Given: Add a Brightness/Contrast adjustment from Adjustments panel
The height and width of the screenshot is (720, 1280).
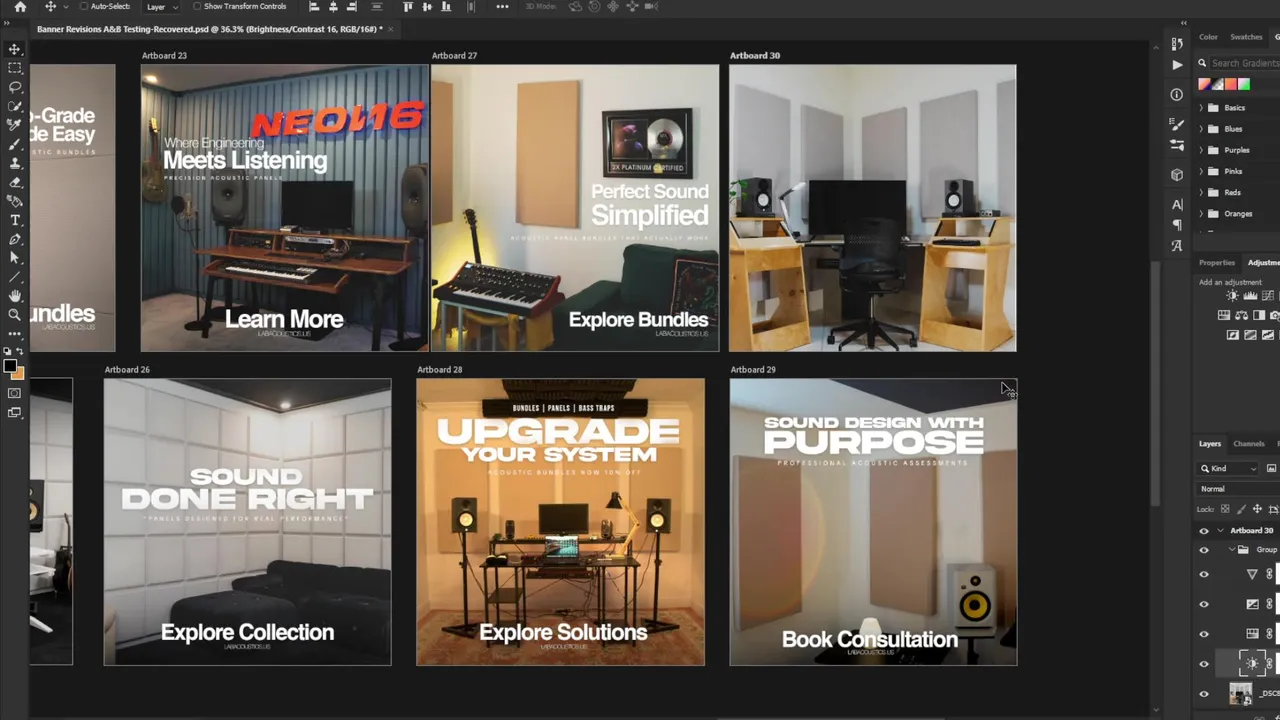Looking at the screenshot, I should [x=1233, y=295].
